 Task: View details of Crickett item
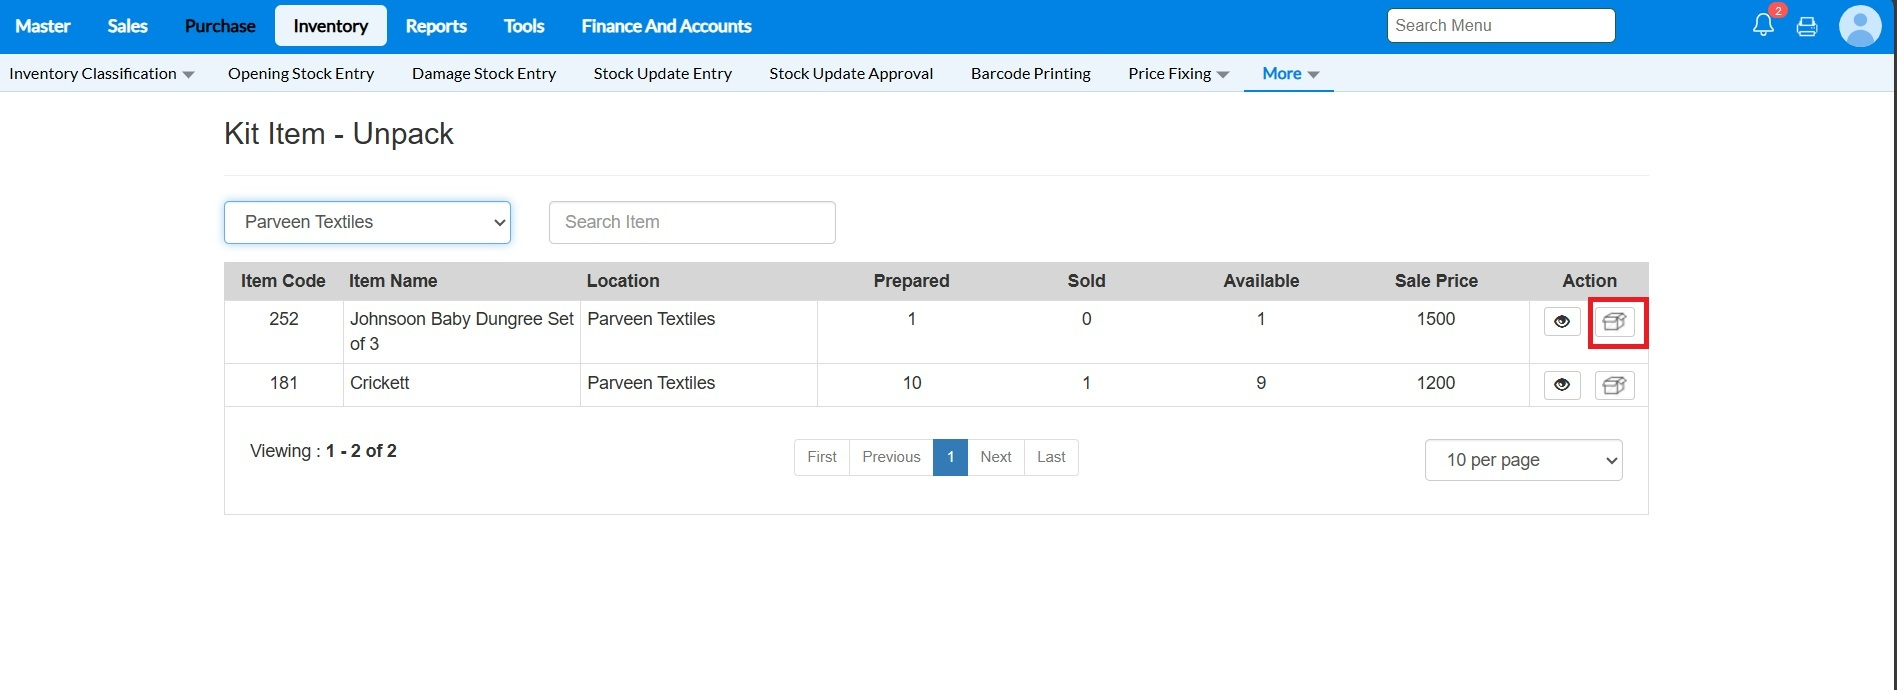(x=1562, y=385)
